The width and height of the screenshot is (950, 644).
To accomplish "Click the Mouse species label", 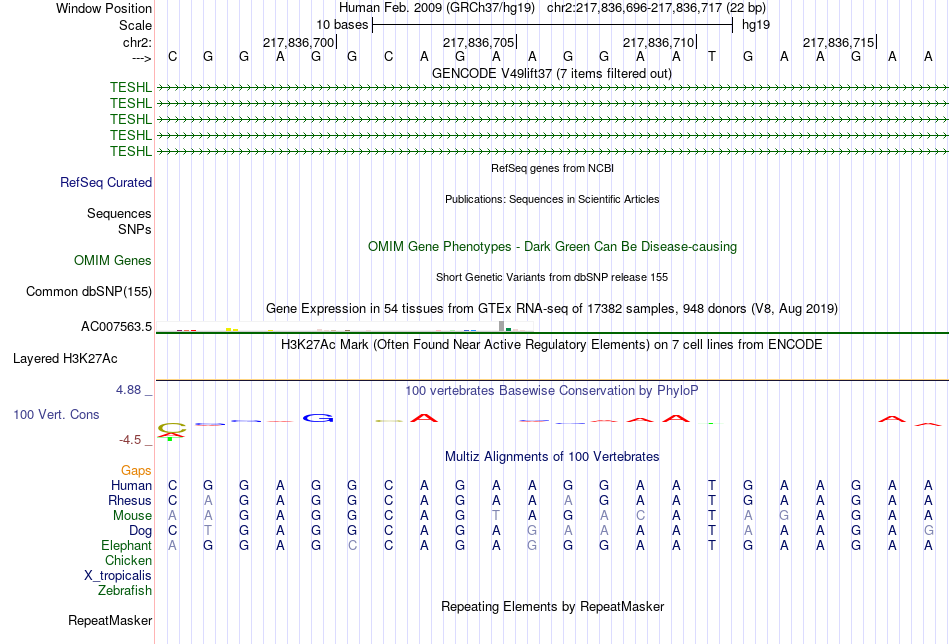I will coord(132,516).
